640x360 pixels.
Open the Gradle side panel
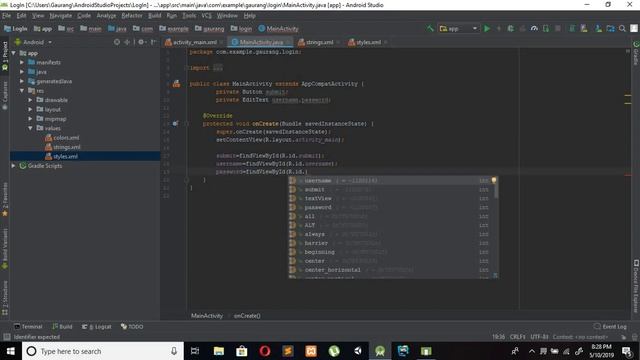(636, 54)
